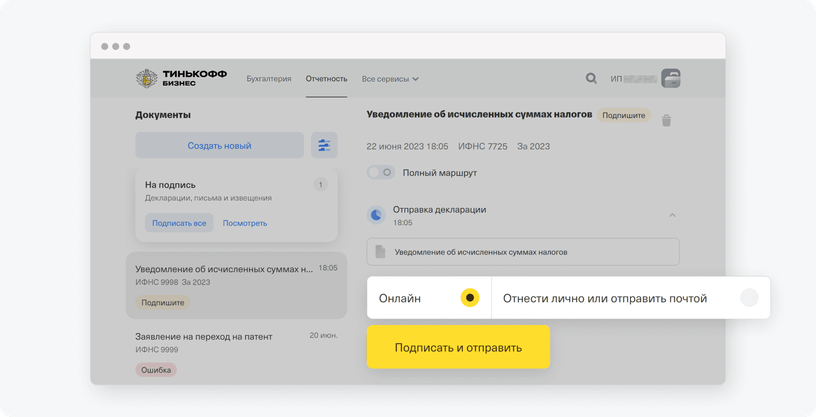
Task: Click the На подпись card title
Action: tap(170, 185)
